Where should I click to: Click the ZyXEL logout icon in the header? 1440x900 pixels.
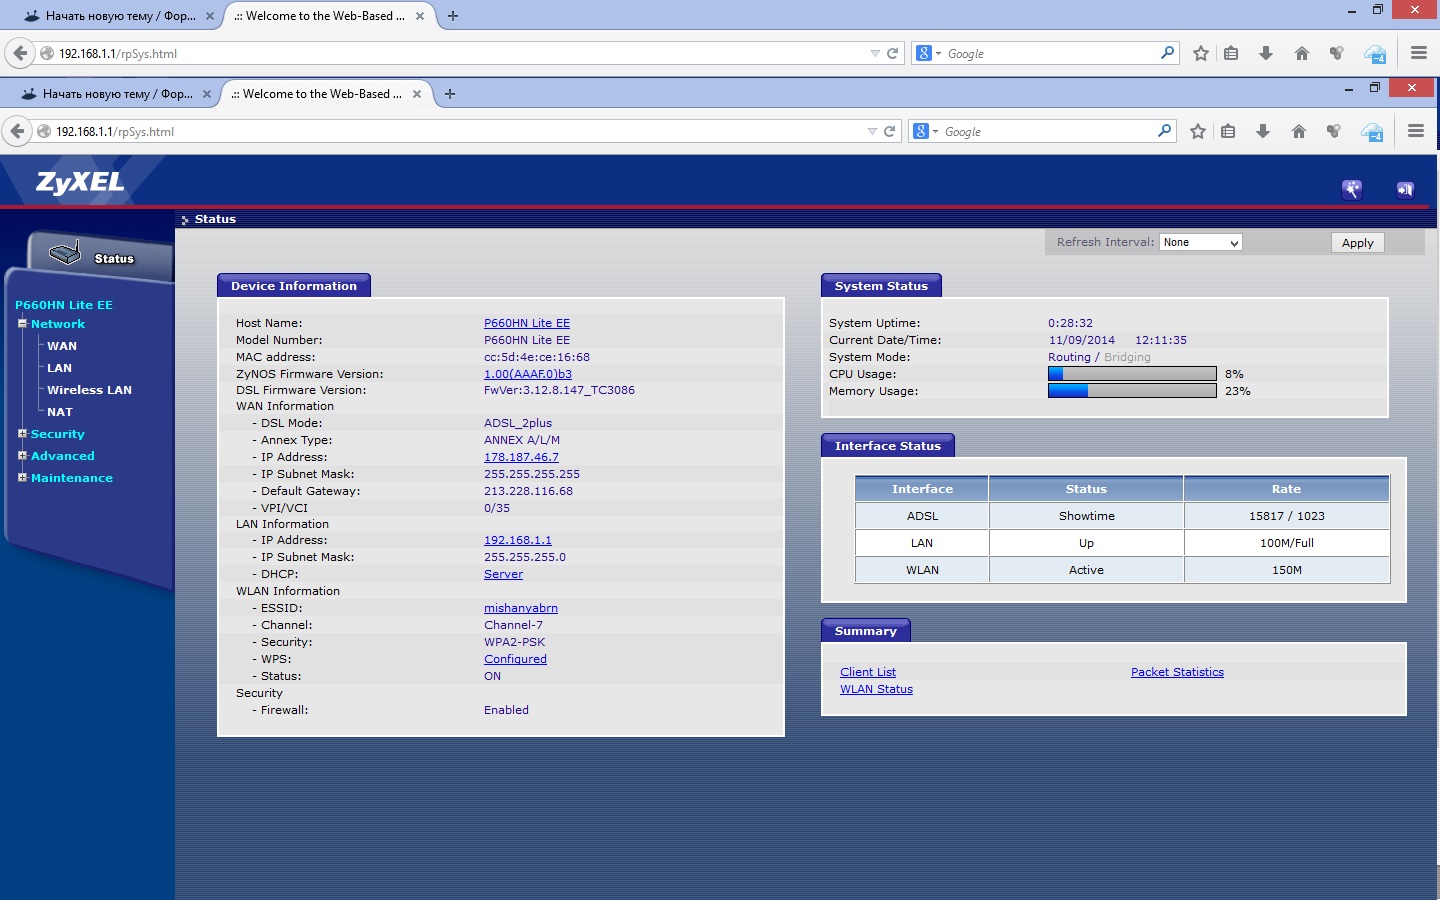point(1405,189)
